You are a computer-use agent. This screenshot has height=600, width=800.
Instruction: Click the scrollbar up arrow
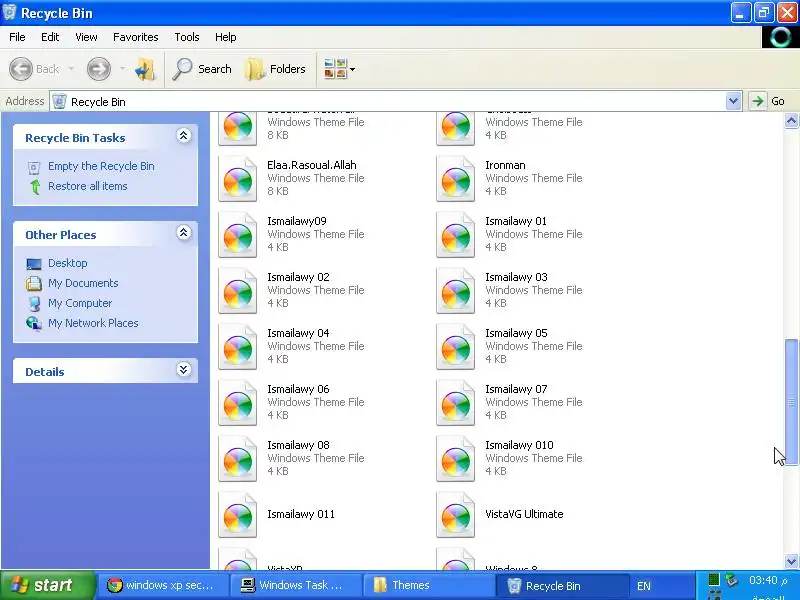click(791, 121)
